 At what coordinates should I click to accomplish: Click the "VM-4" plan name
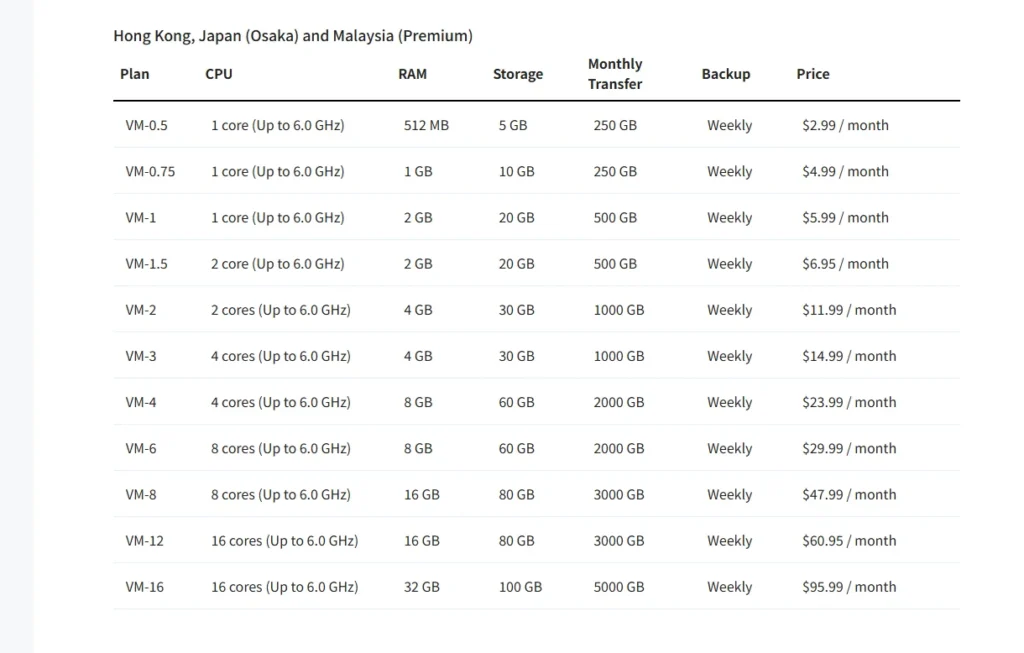coord(141,402)
